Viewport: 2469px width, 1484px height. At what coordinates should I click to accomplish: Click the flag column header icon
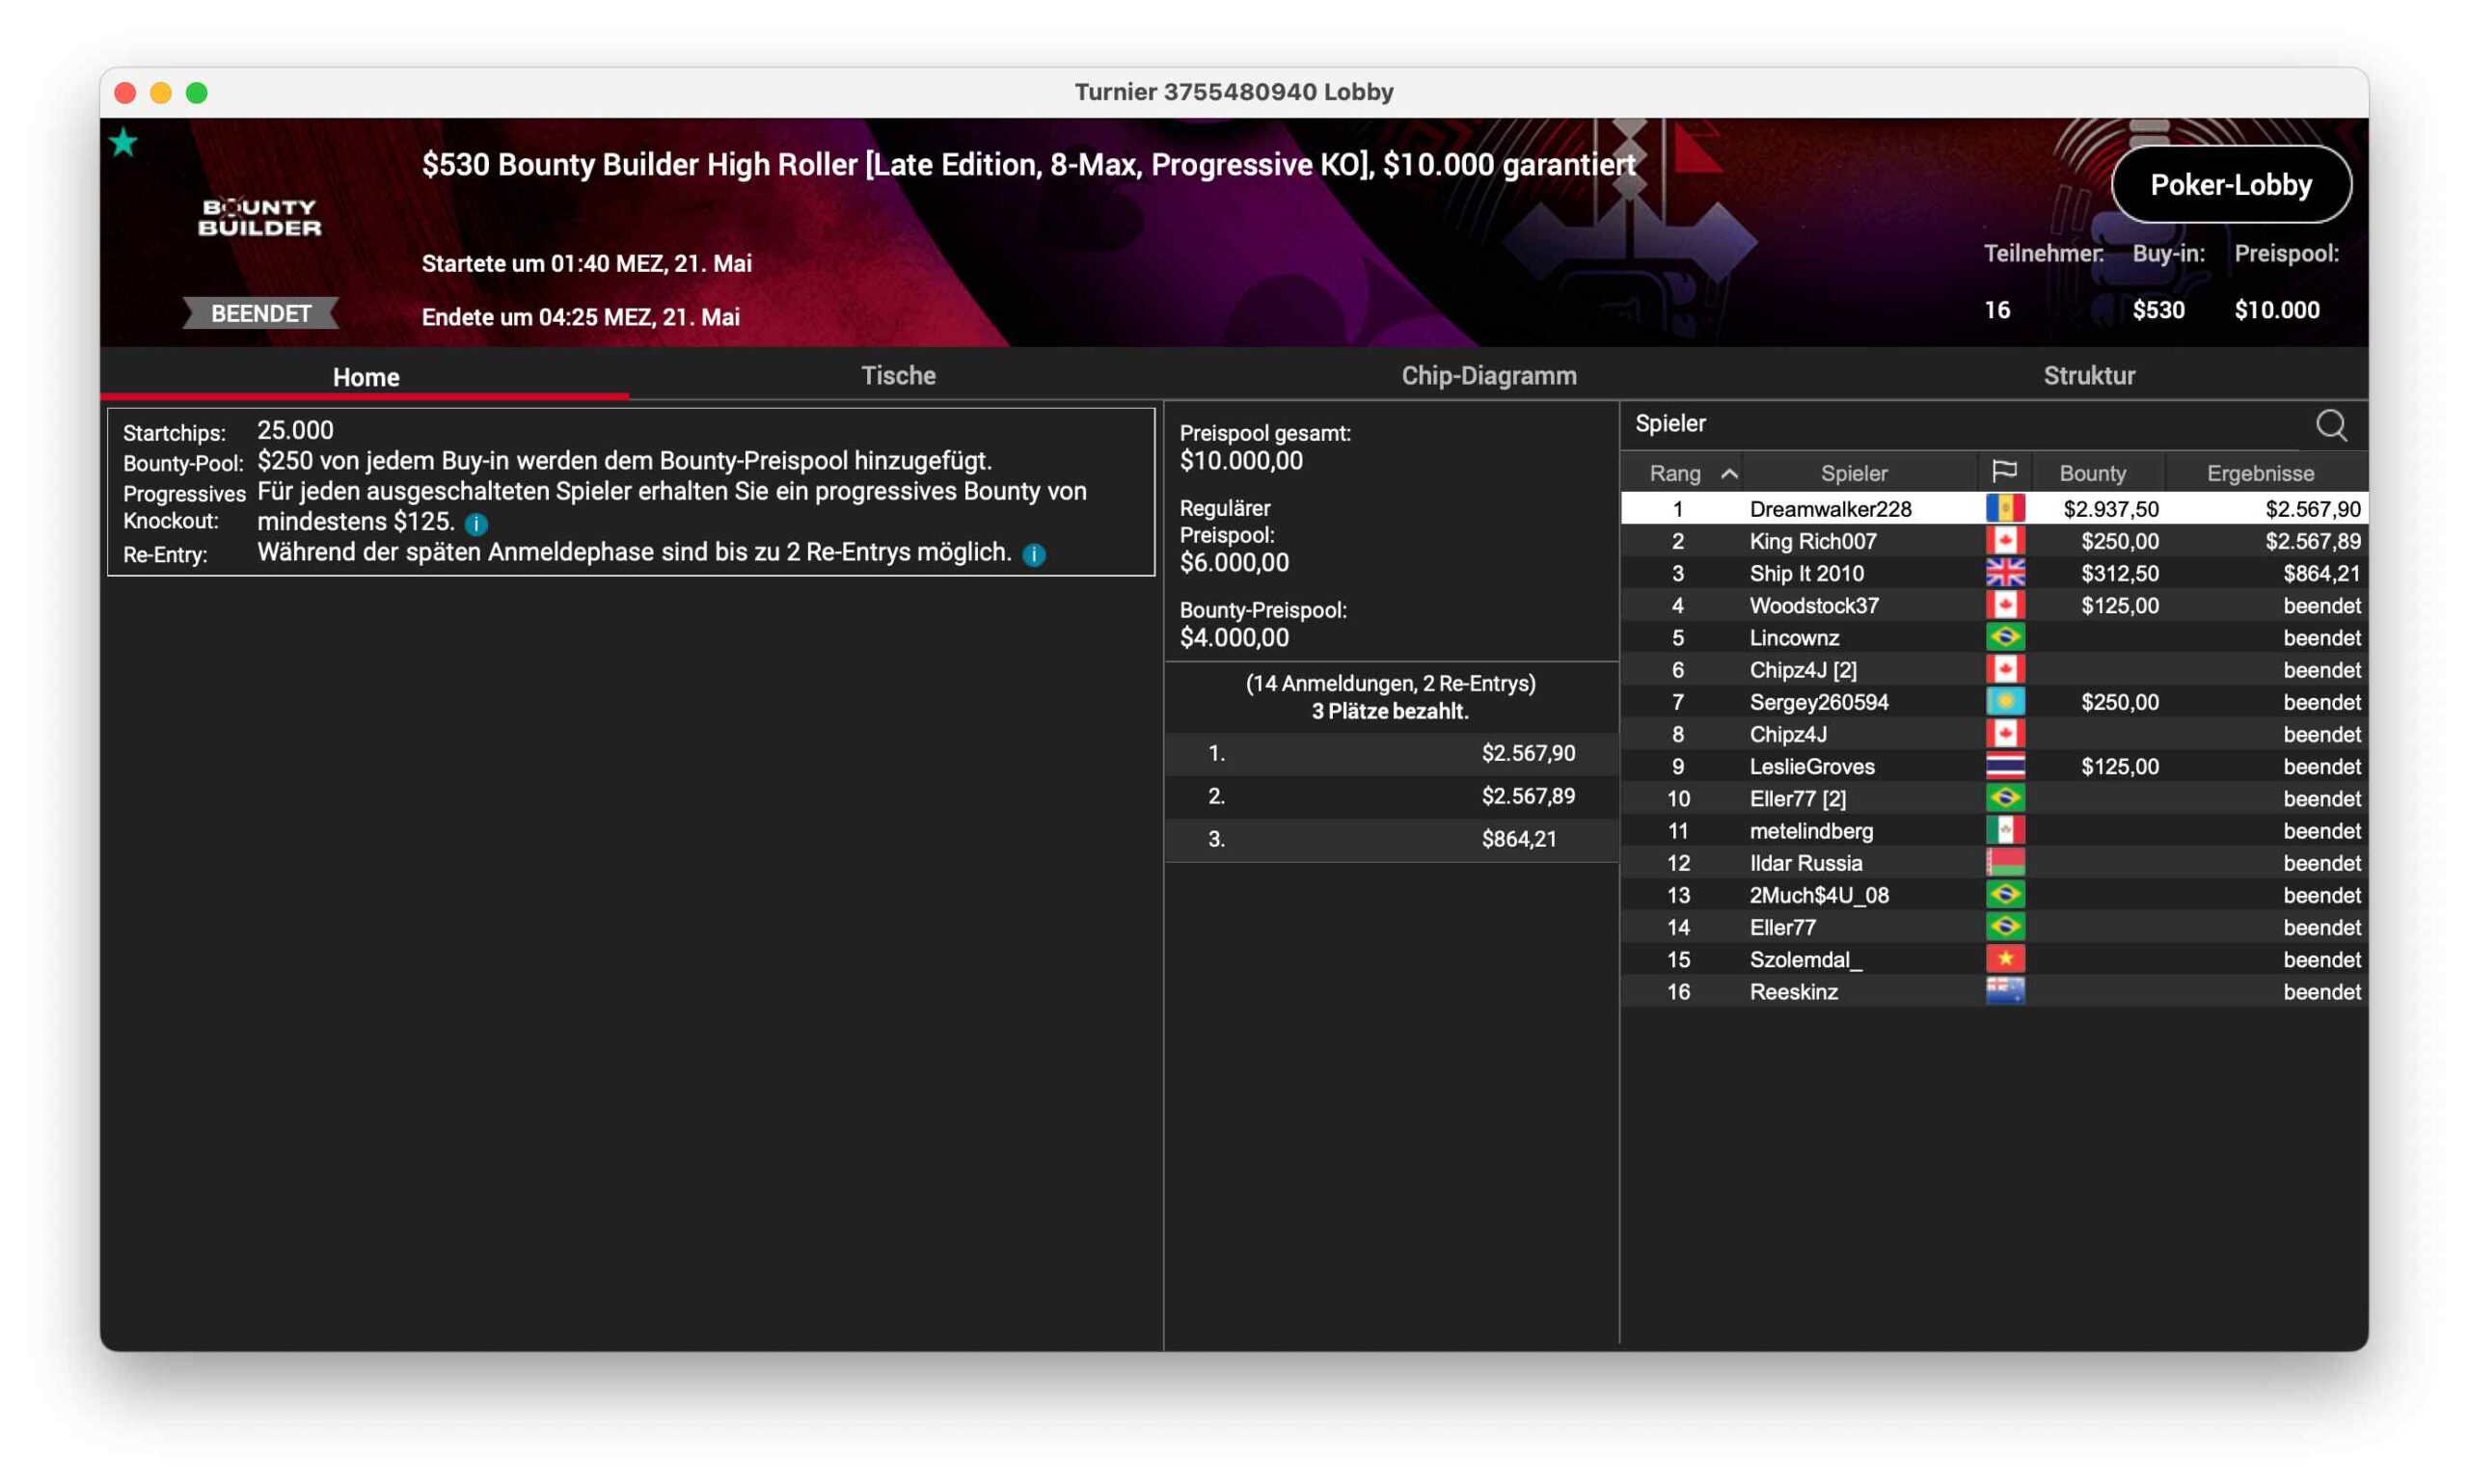pos(2004,472)
